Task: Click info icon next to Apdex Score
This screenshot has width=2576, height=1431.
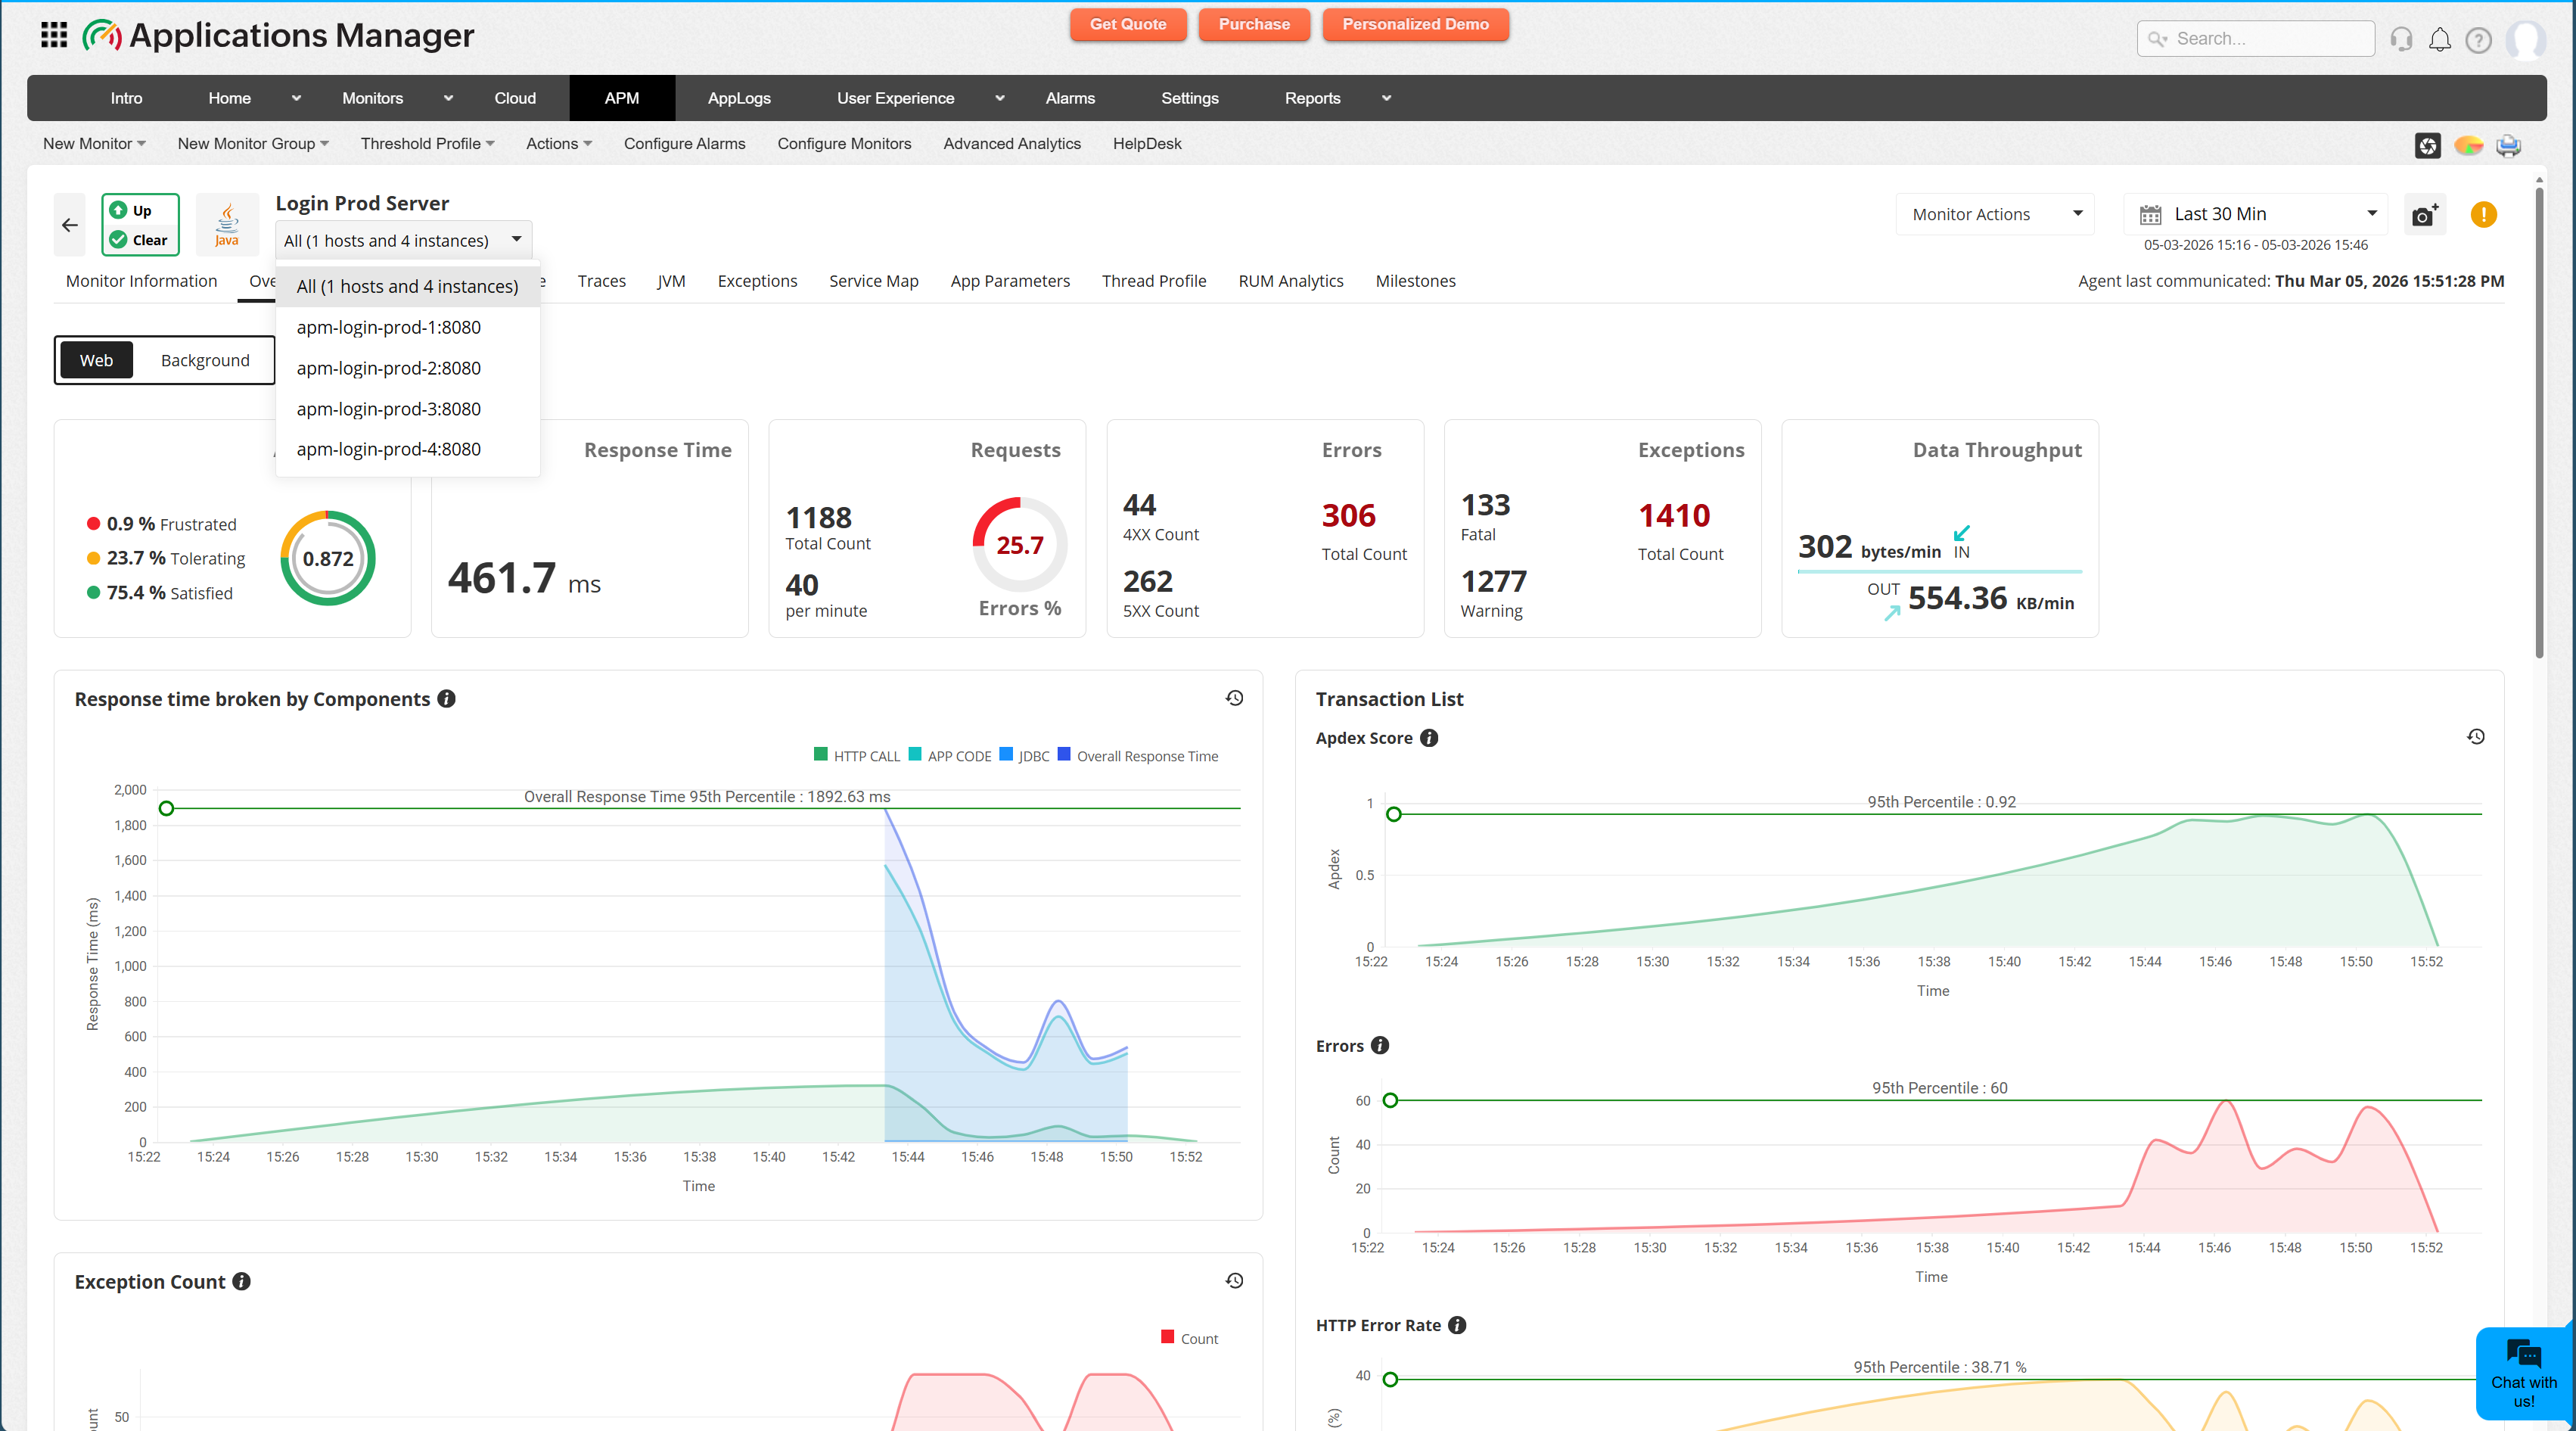Action: pyautogui.click(x=1429, y=738)
